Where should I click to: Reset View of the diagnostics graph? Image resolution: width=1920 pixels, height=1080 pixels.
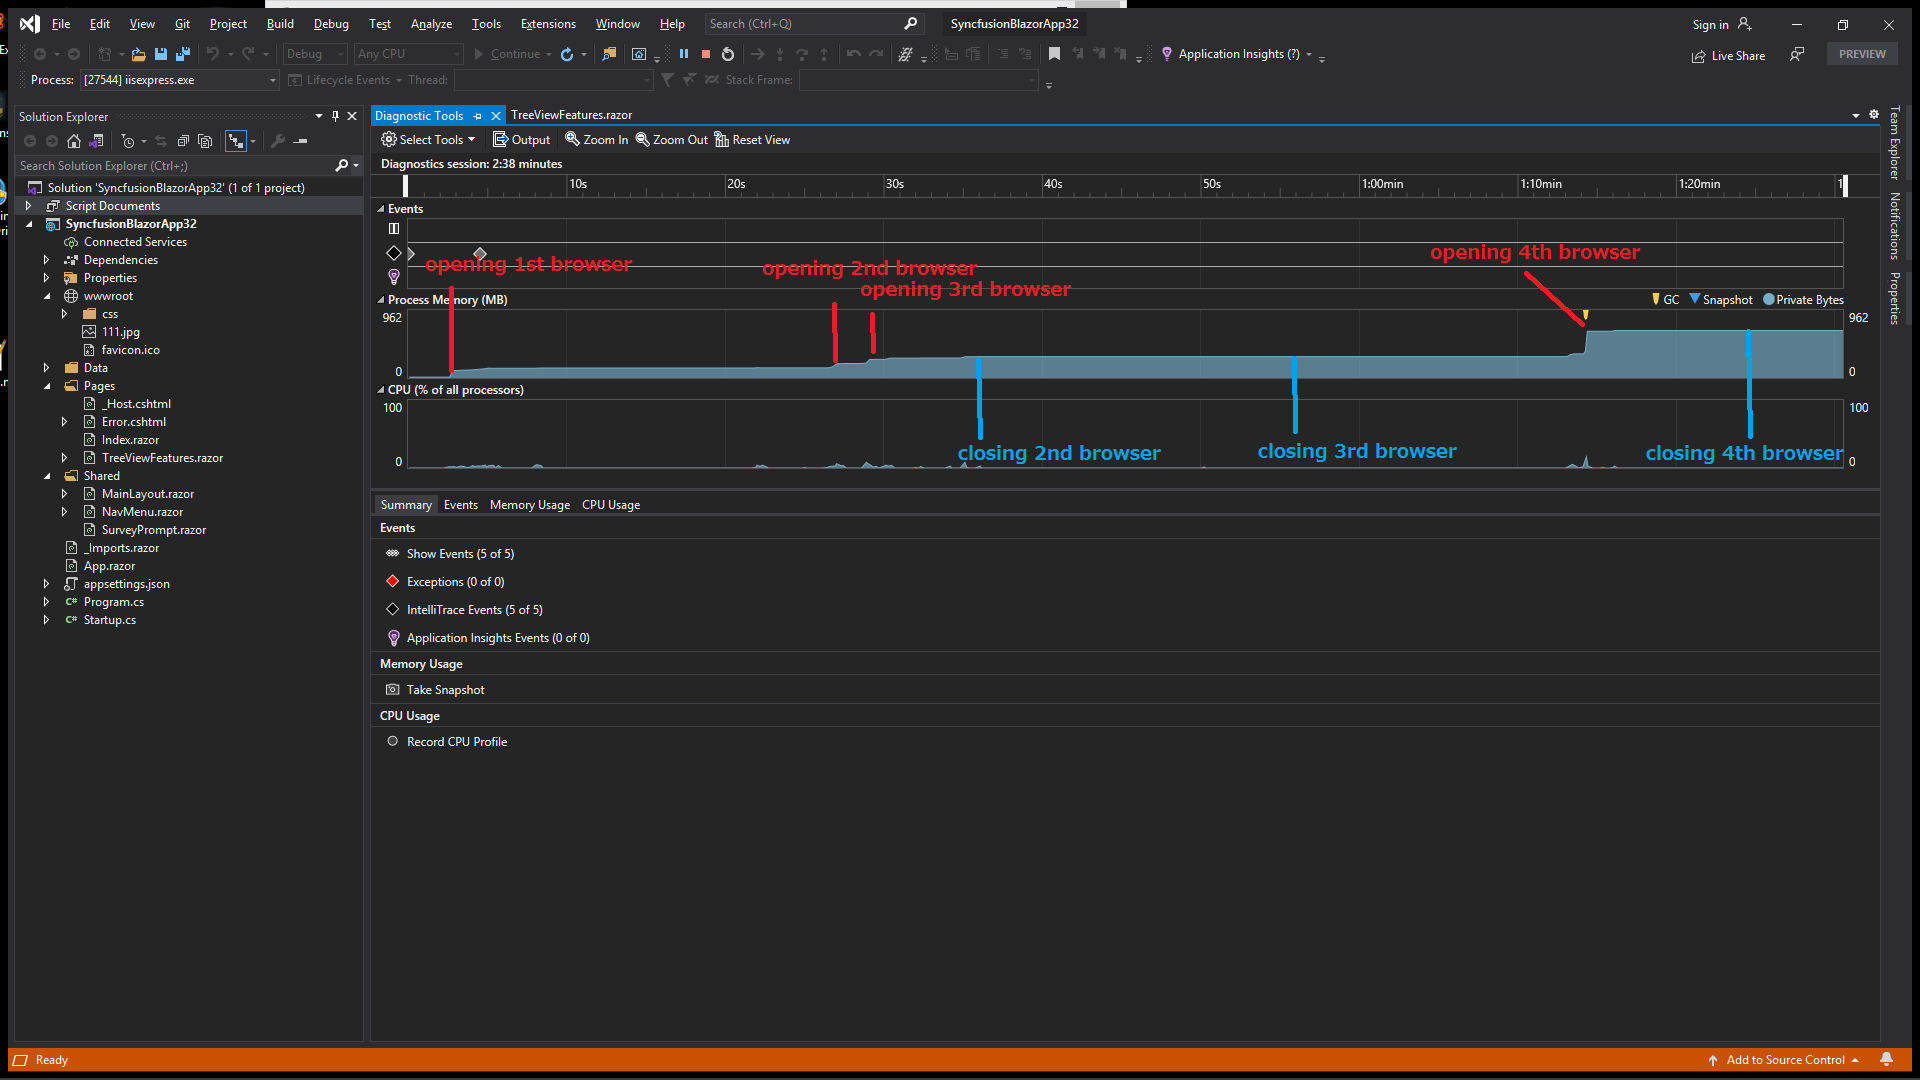click(752, 140)
